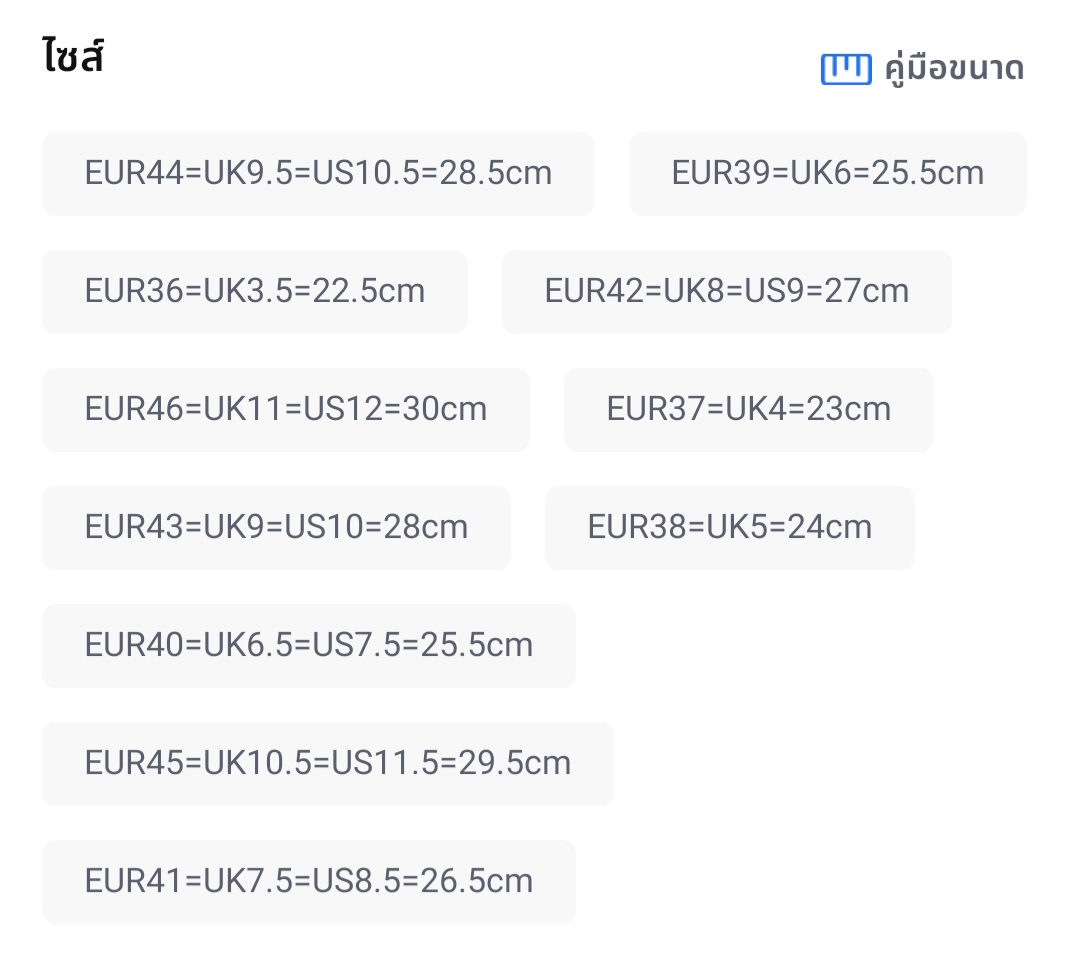Image resolution: width=1080 pixels, height=957 pixels.
Task: Pick size EUR36=UK3.5=22.5cm
Action: coord(254,291)
